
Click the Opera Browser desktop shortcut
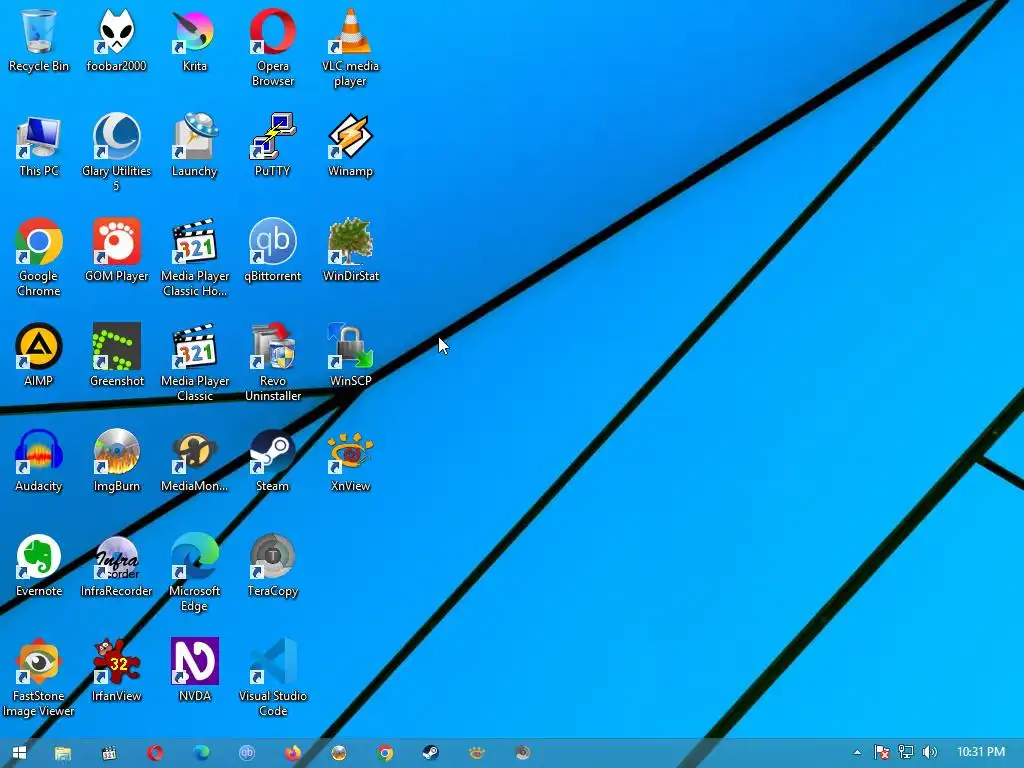[272, 48]
